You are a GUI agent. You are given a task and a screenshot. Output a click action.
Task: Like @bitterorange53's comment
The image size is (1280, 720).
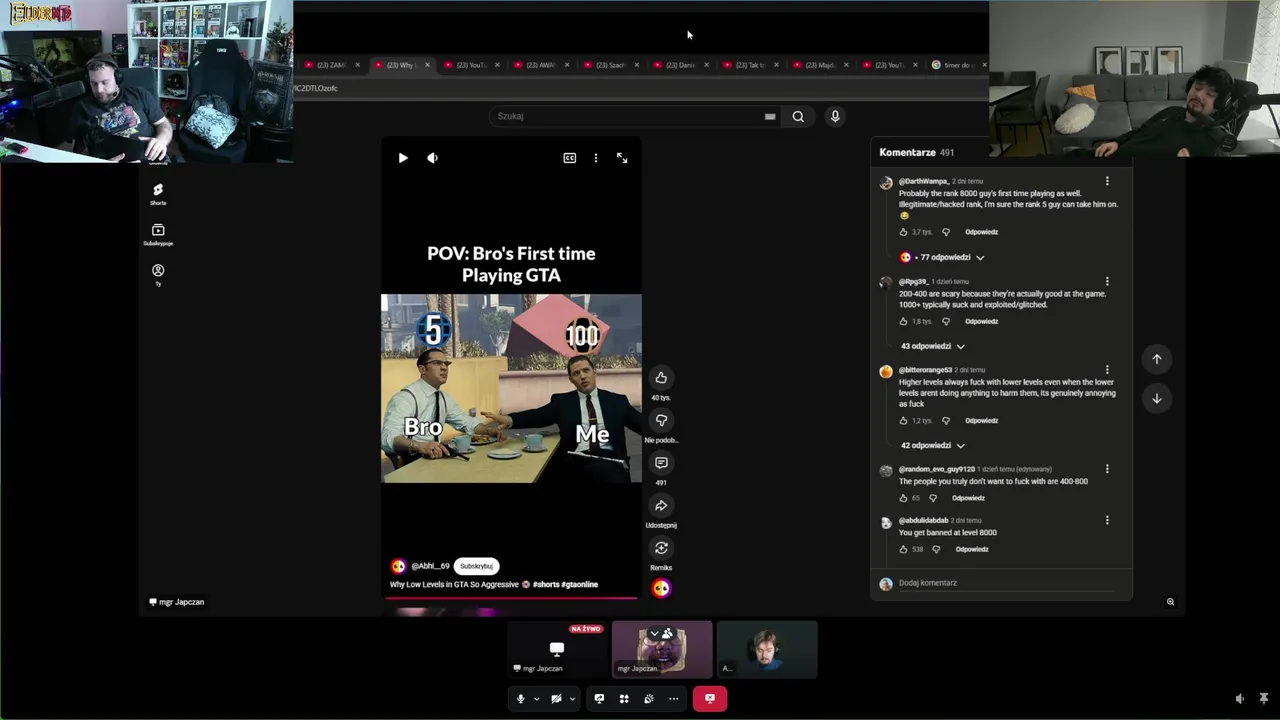click(x=903, y=420)
